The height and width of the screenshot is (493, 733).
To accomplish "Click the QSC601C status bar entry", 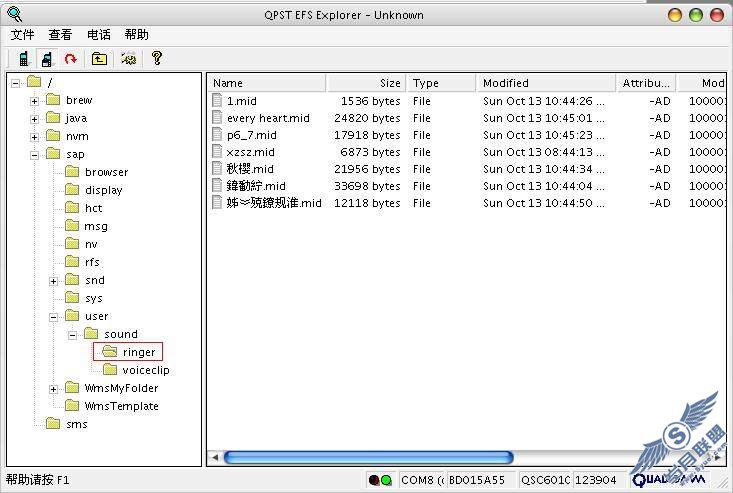I will coord(545,480).
